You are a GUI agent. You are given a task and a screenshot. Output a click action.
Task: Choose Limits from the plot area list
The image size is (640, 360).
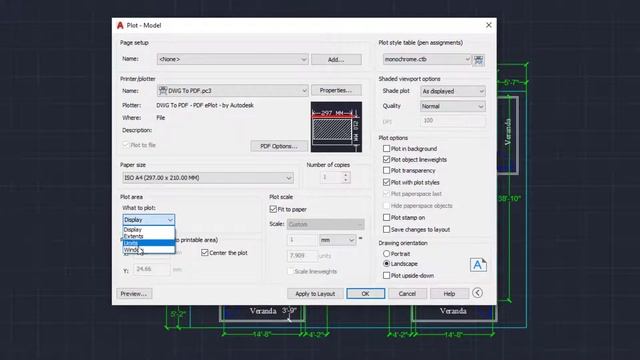[149, 243]
